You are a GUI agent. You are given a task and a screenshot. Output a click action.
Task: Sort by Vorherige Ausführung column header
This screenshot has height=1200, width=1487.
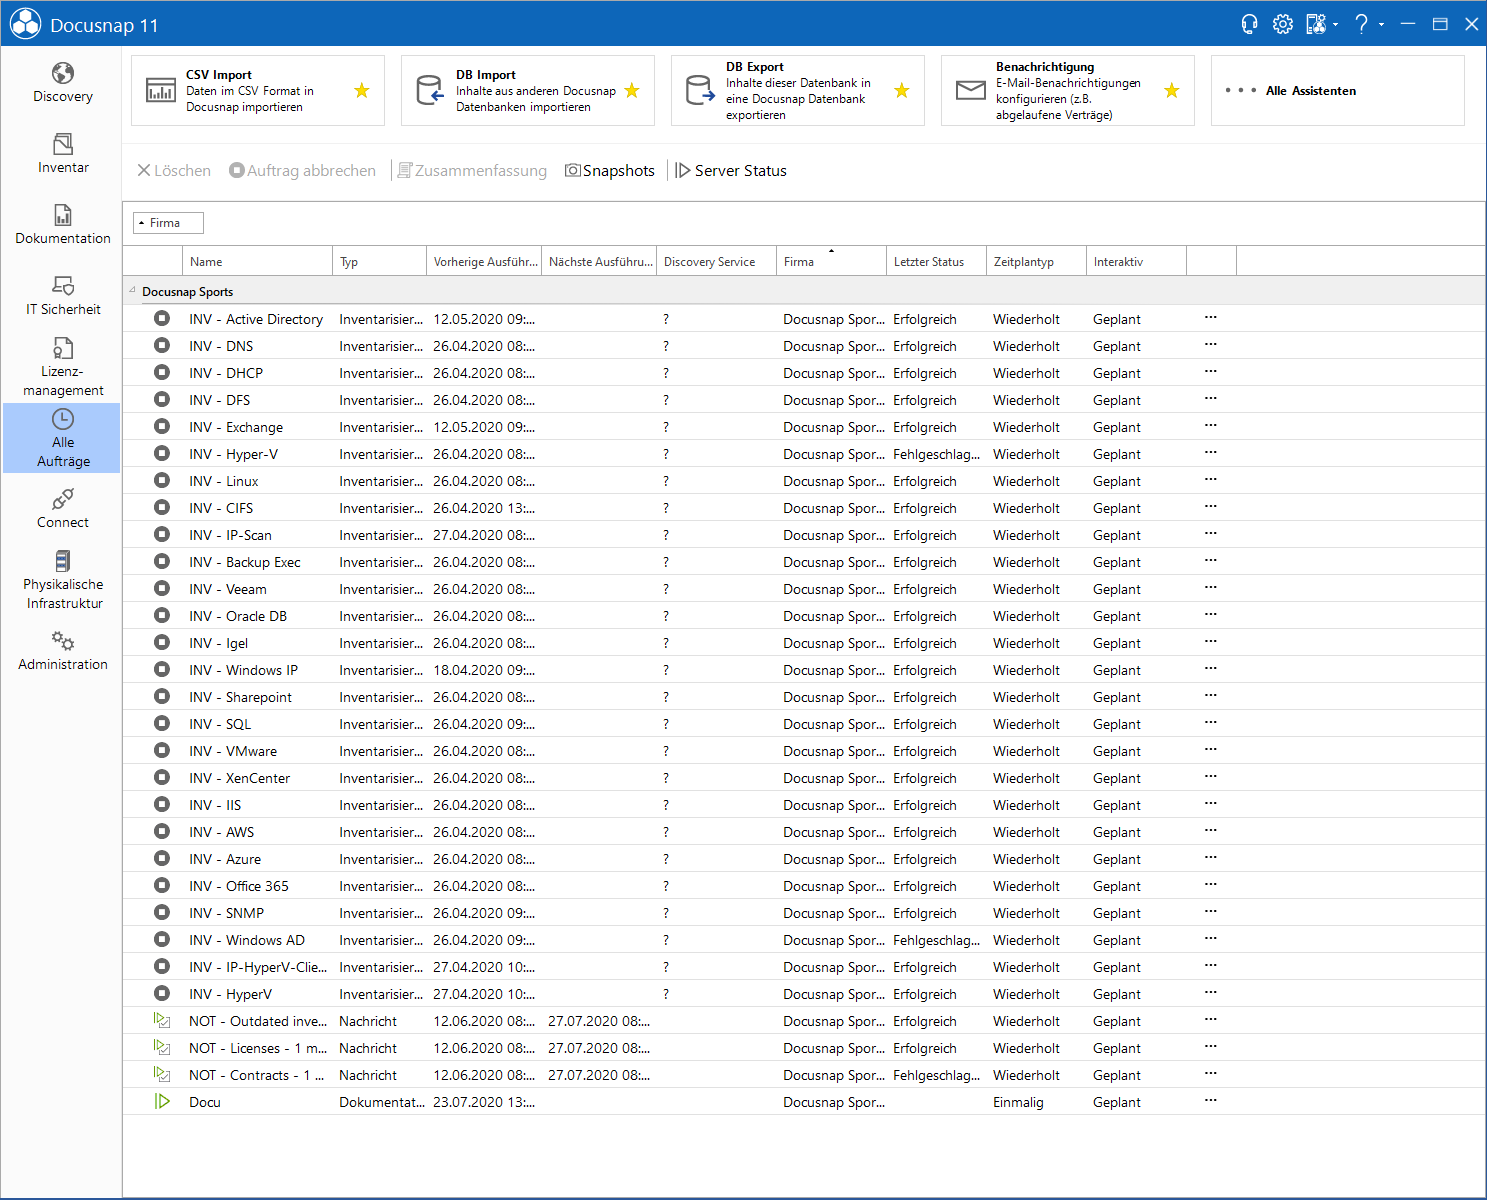[x=484, y=262]
